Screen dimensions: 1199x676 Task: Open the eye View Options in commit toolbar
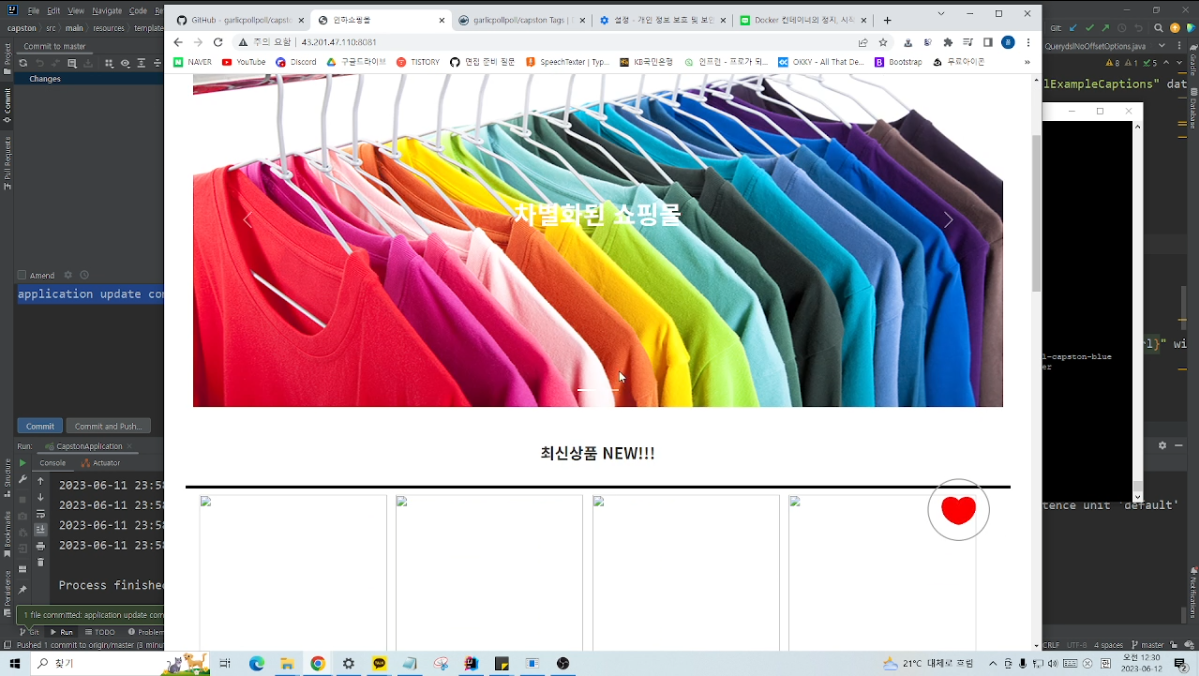pos(125,63)
